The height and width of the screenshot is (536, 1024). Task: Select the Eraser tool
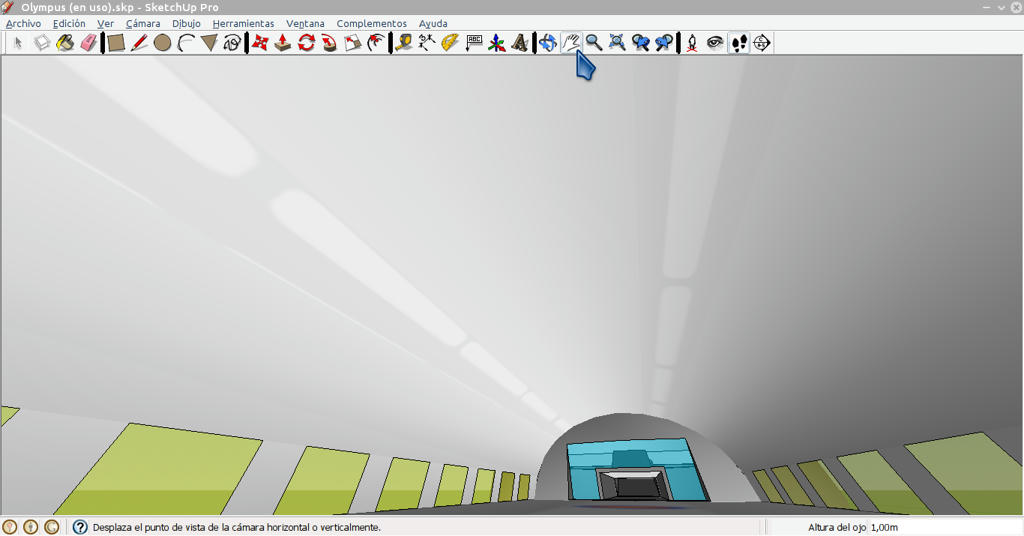point(89,43)
